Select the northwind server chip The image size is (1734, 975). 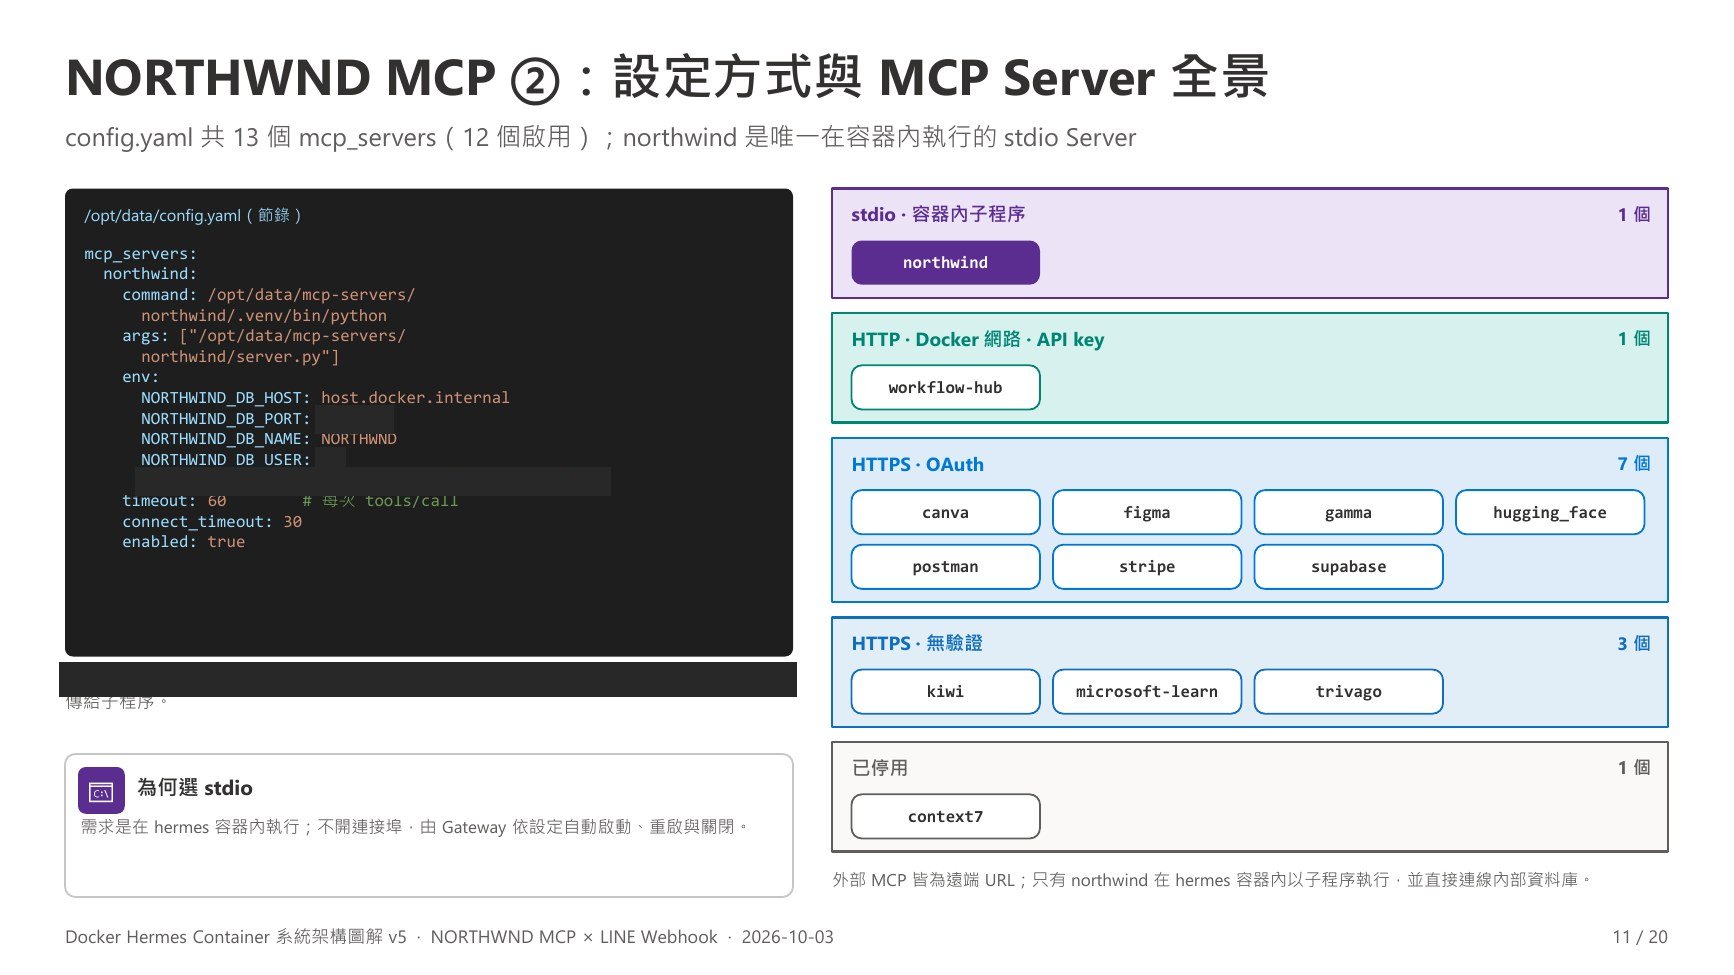pyautogui.click(x=945, y=263)
